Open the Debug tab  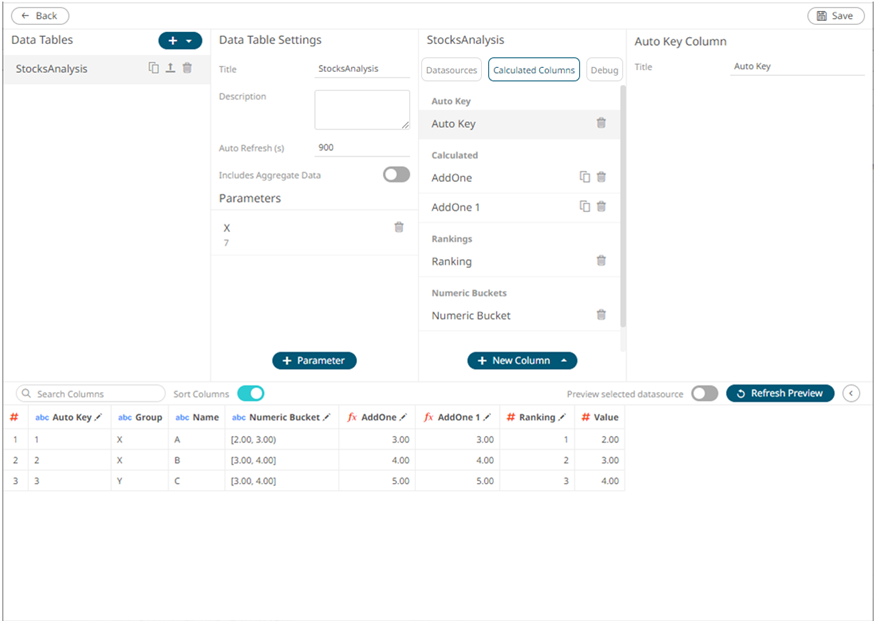coord(604,70)
